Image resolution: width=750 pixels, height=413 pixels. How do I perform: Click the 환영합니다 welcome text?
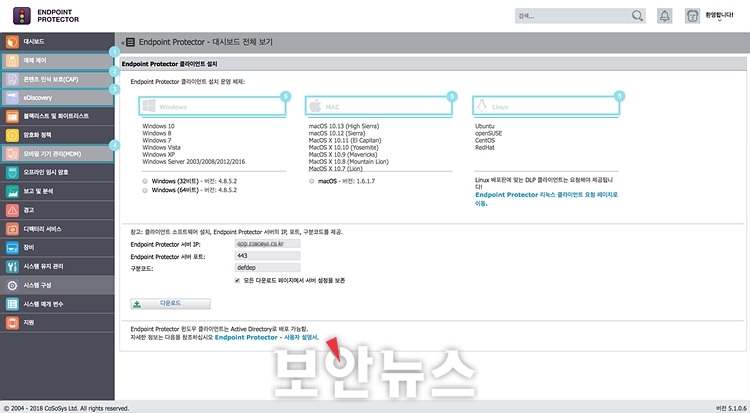click(719, 15)
